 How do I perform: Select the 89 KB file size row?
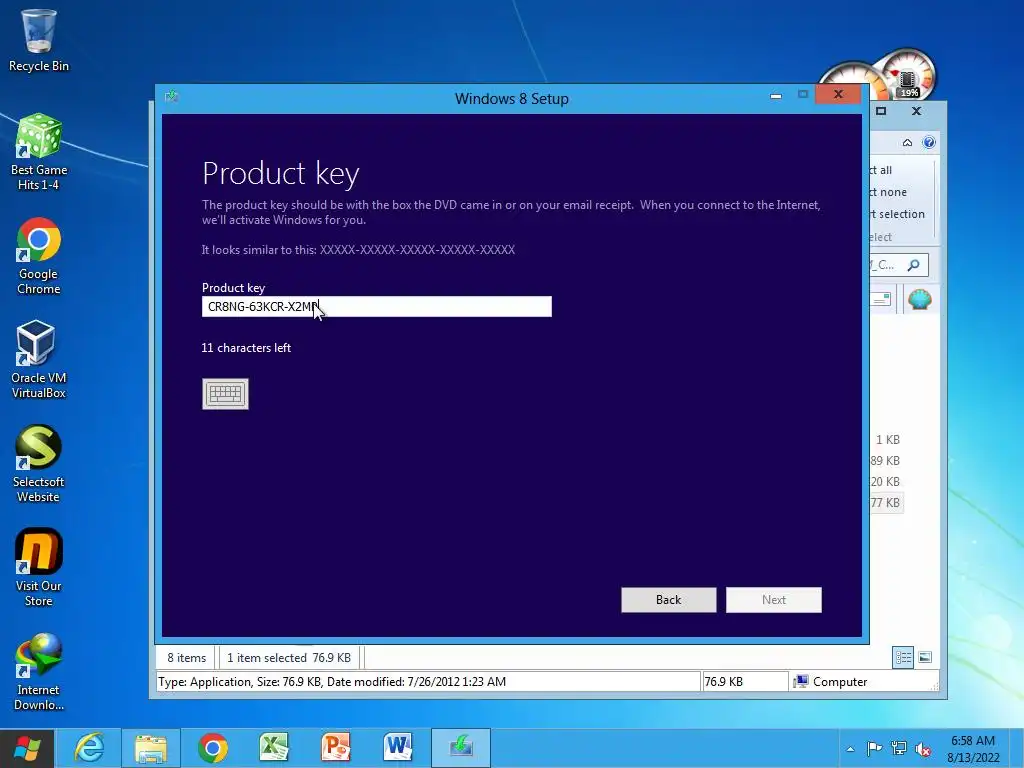(x=886, y=460)
